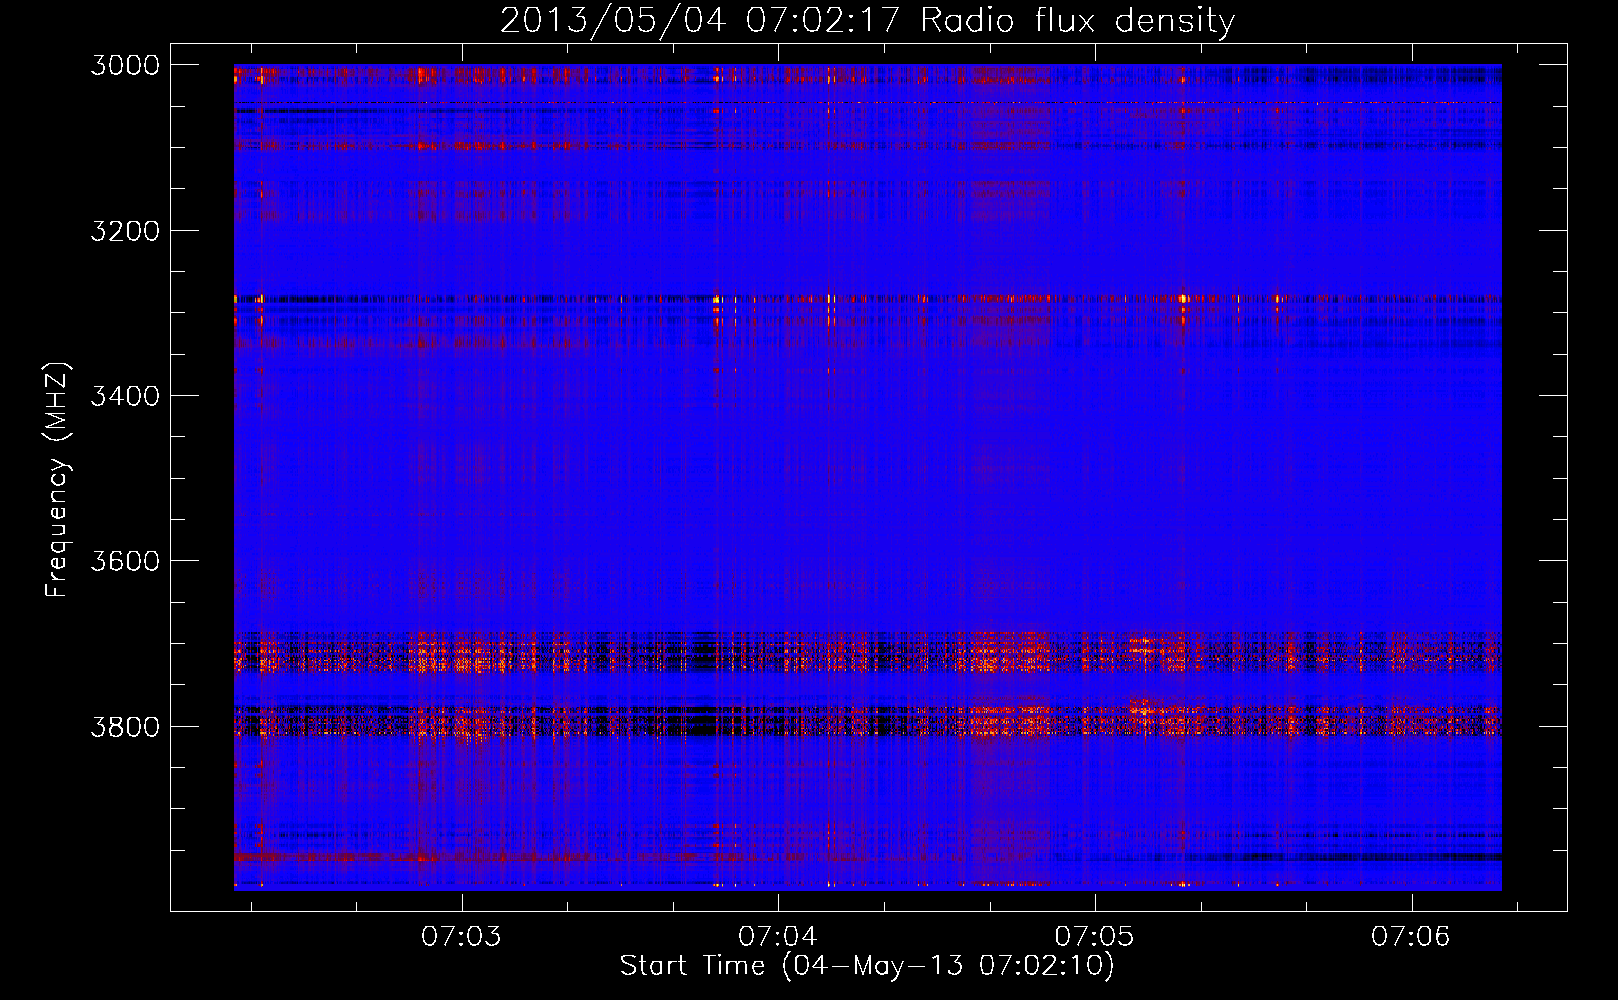
Task: Click the 3200 frequency tick label
Action: coord(125,231)
